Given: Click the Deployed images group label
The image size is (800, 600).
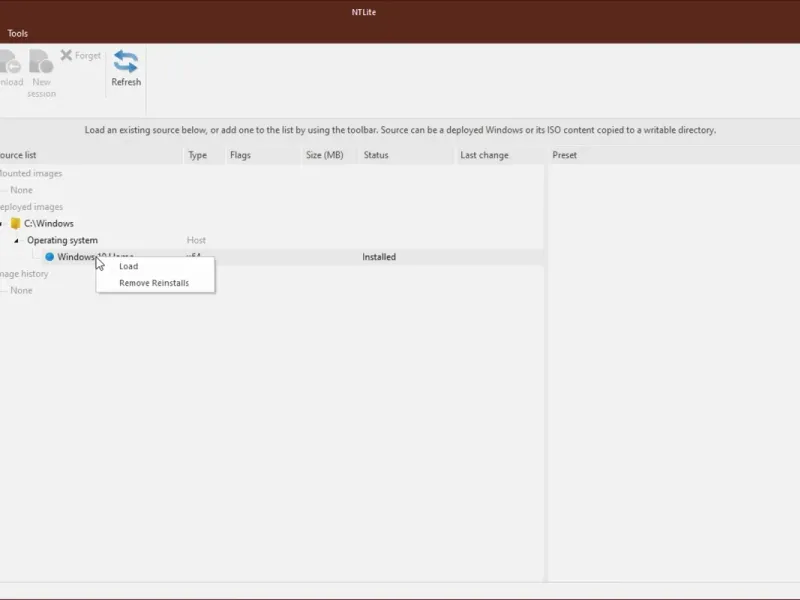Looking at the screenshot, I should tap(32, 207).
